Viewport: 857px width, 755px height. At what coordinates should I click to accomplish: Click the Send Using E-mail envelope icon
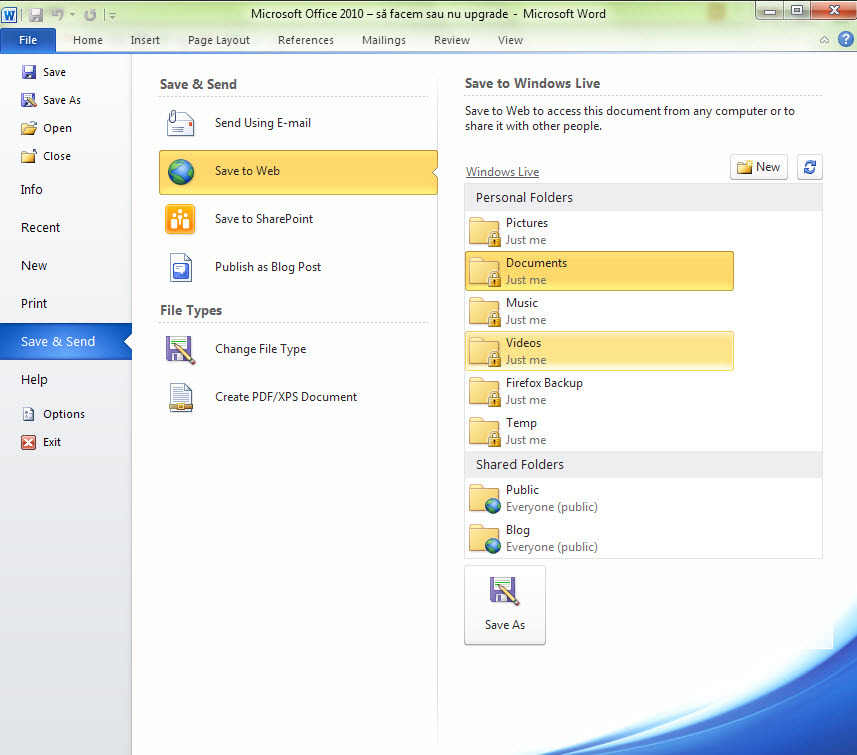(180, 123)
